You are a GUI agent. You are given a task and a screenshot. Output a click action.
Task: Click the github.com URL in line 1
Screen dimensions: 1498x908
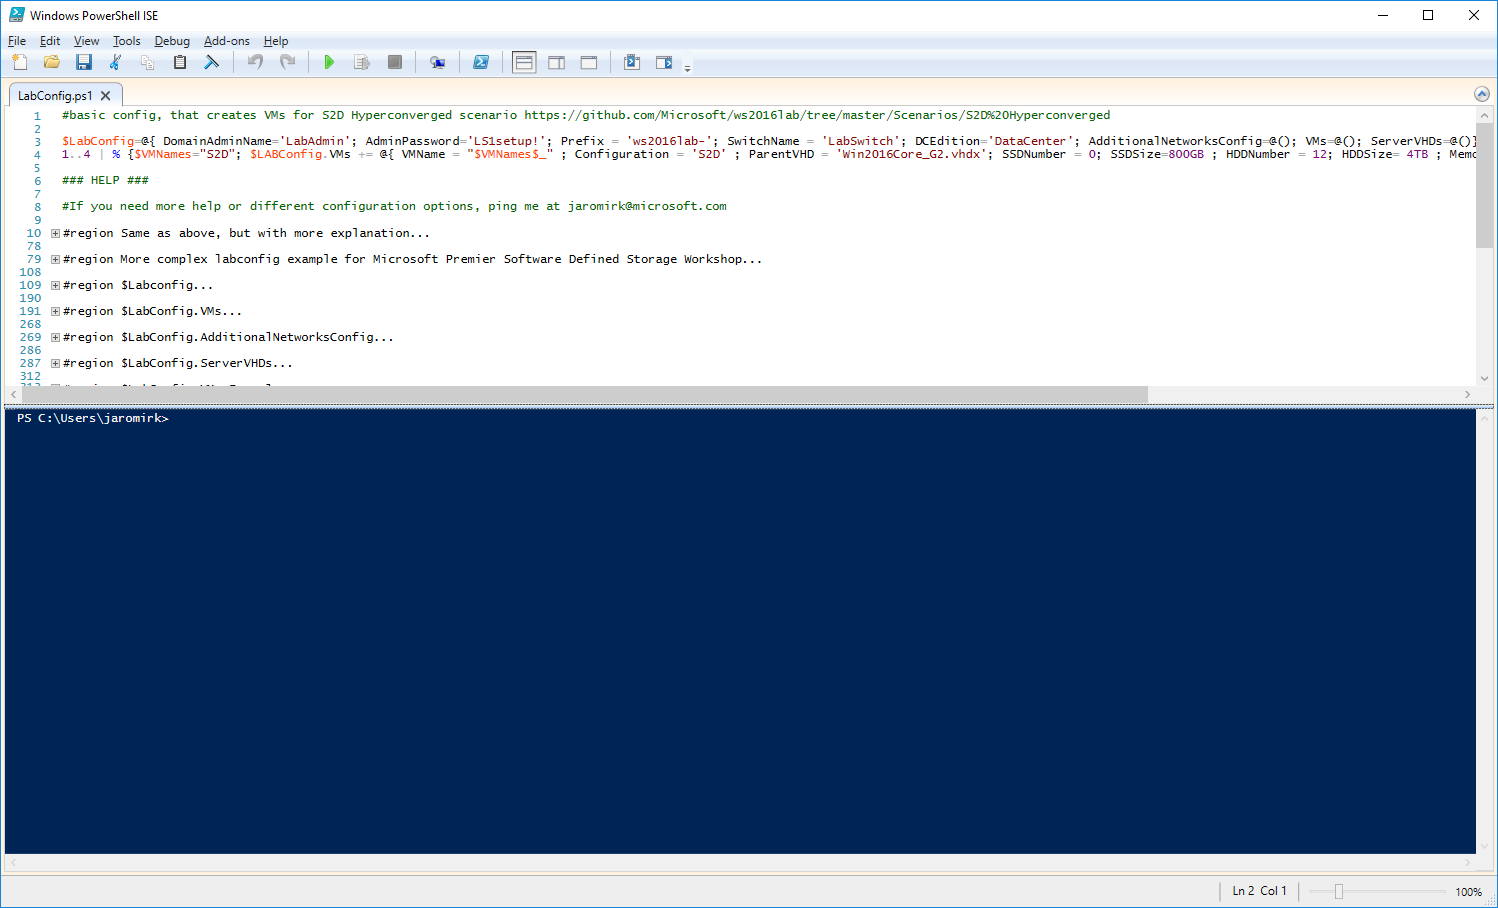point(817,115)
